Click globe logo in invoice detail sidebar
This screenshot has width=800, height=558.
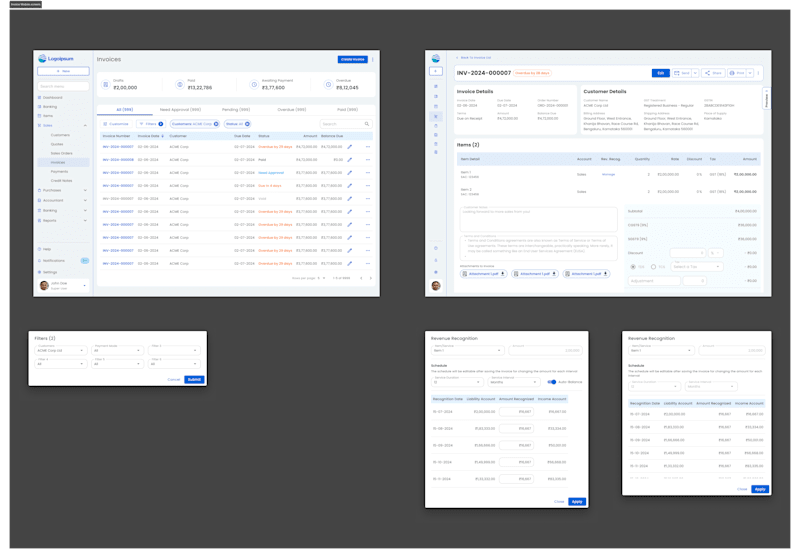click(x=436, y=59)
